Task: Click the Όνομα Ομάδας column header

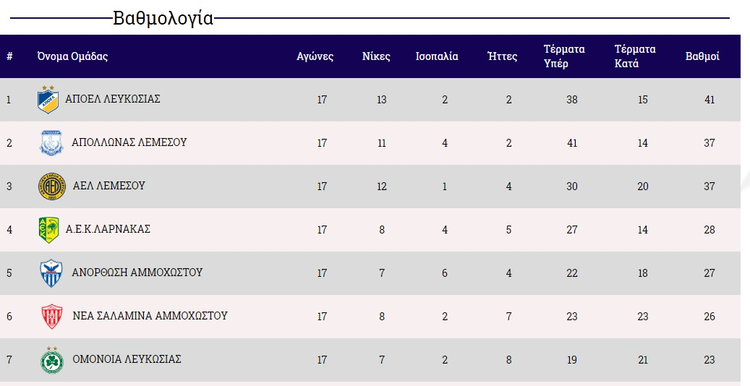Action: pos(73,56)
